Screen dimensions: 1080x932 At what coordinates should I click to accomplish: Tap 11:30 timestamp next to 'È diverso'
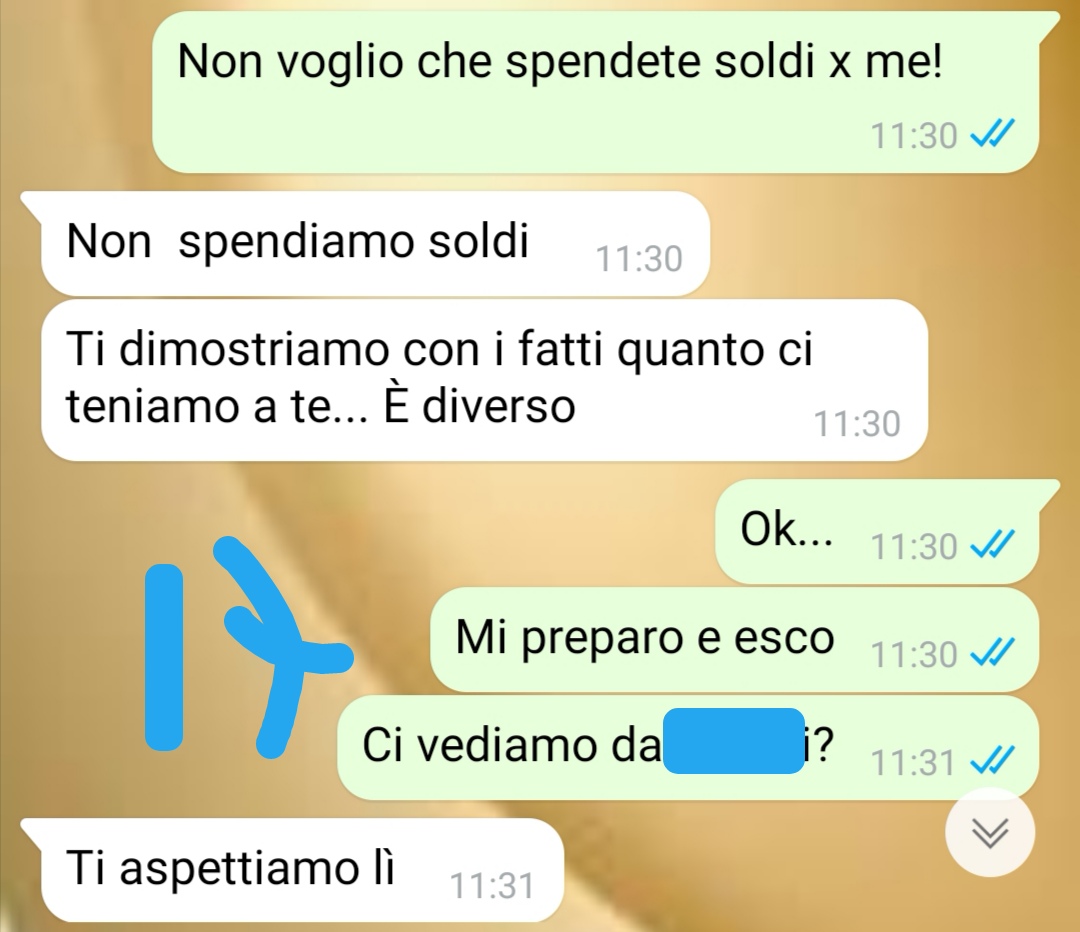point(857,424)
